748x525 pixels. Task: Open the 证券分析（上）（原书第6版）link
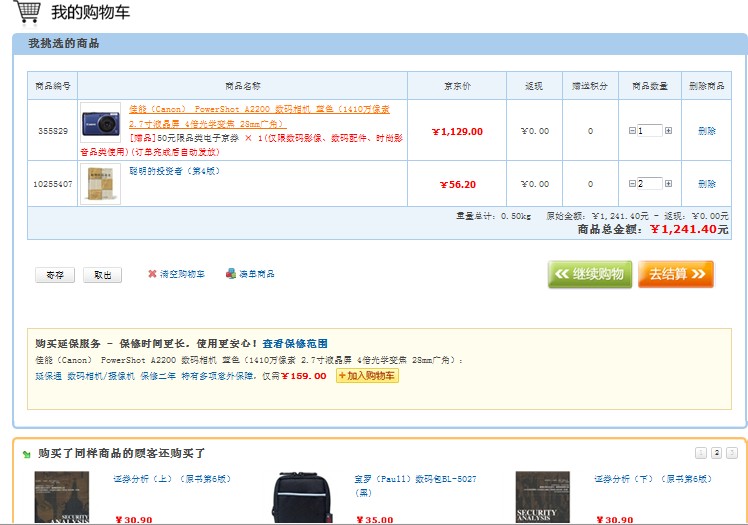172,479
